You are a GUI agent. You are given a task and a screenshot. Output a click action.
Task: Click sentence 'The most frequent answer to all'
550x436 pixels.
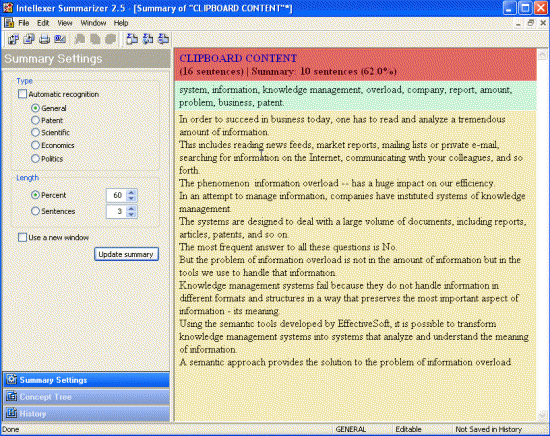click(288, 247)
